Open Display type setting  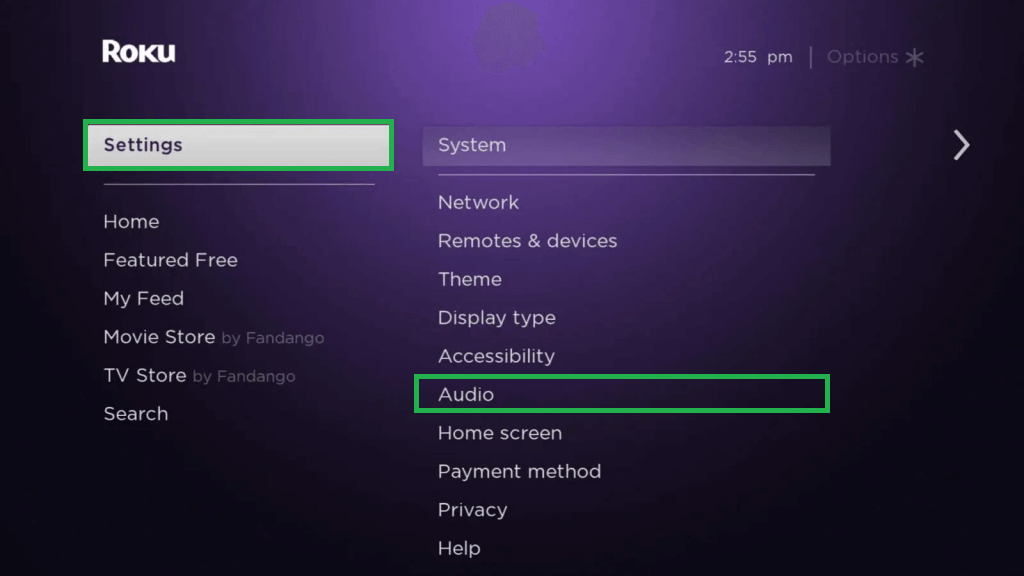[496, 318]
